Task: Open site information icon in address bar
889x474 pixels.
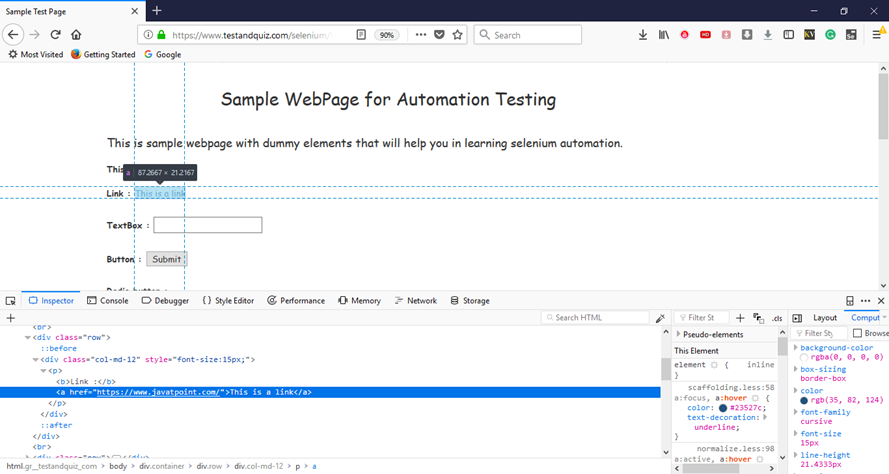Action: tap(148, 35)
